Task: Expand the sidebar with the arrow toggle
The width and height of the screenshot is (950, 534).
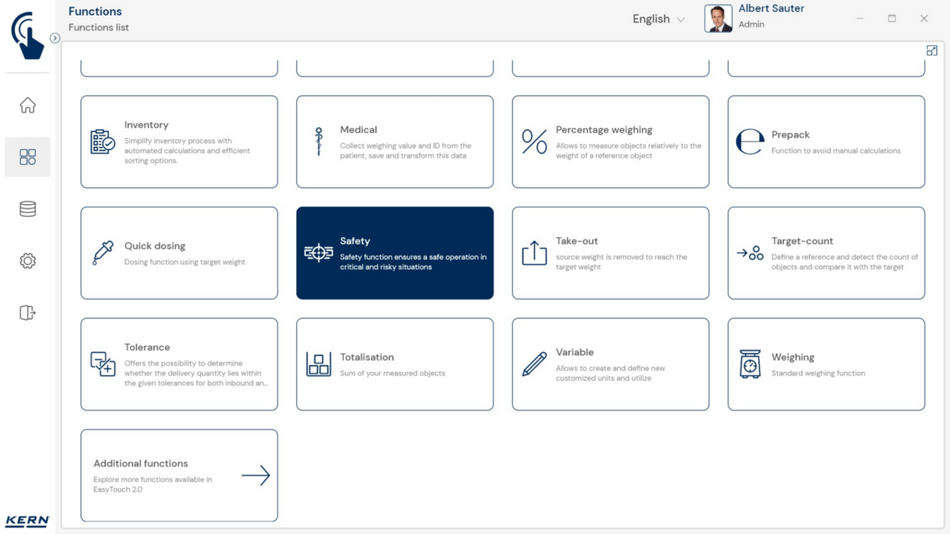Action: coord(55,38)
